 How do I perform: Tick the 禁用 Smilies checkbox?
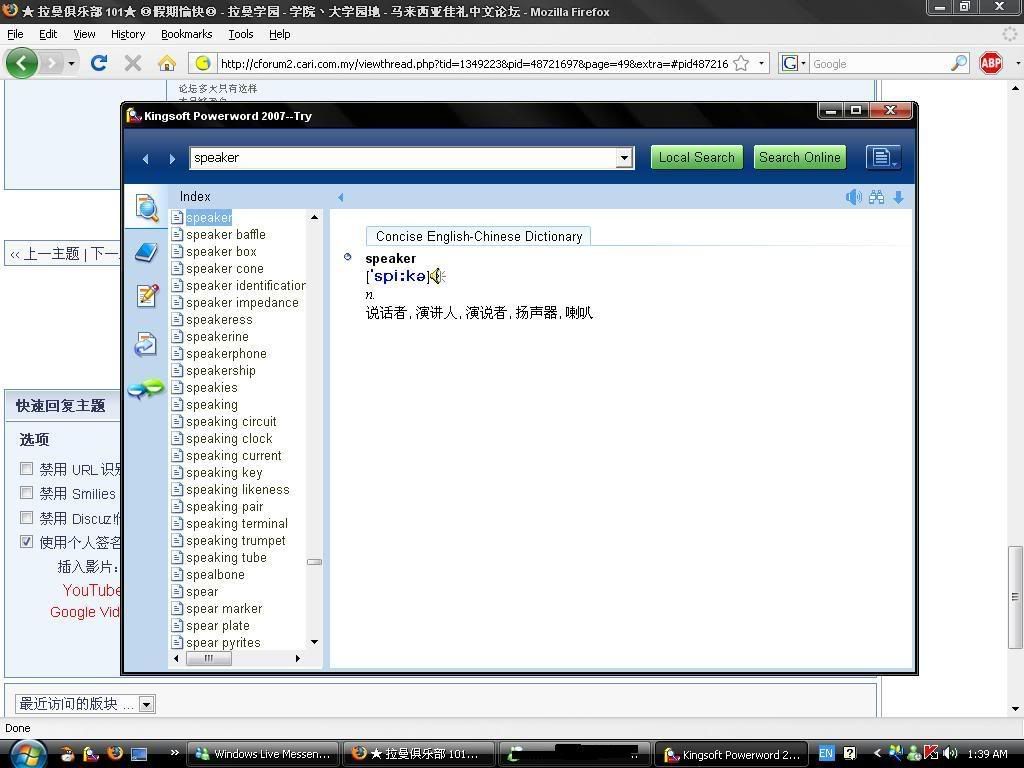[x=27, y=493]
